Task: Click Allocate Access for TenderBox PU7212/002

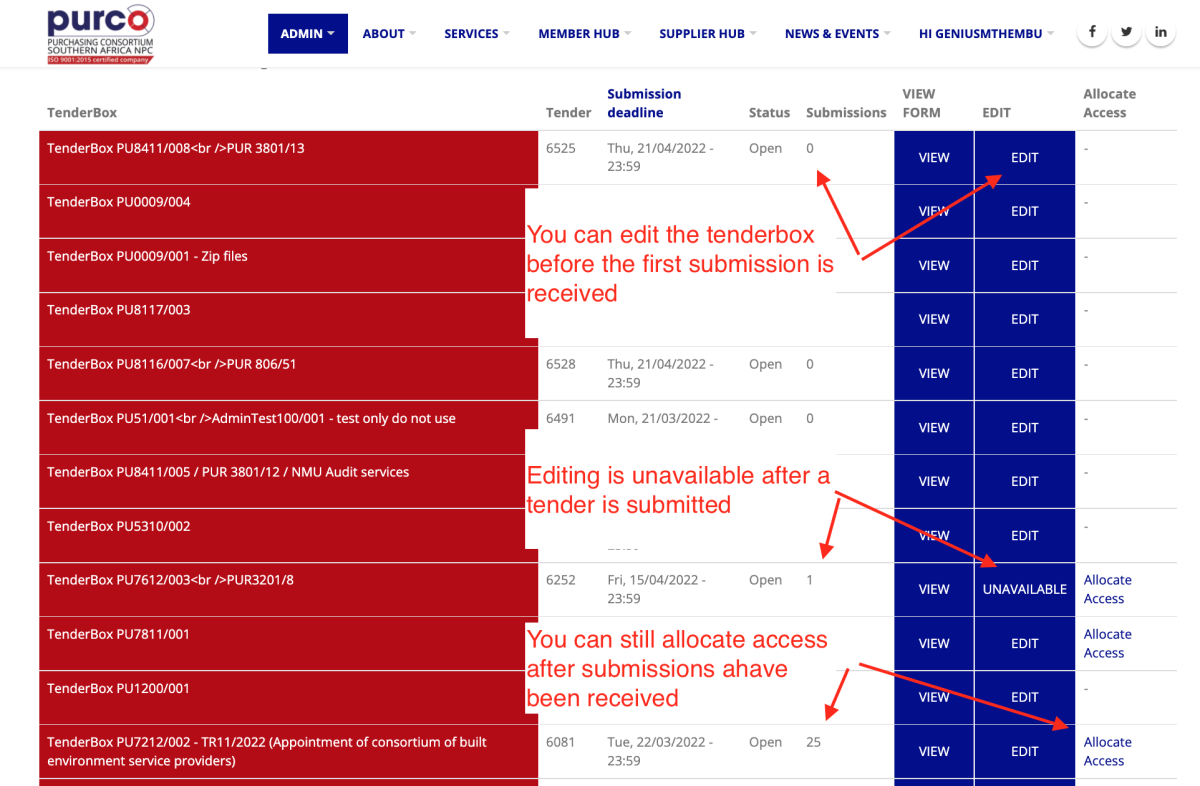Action: [x=1107, y=751]
